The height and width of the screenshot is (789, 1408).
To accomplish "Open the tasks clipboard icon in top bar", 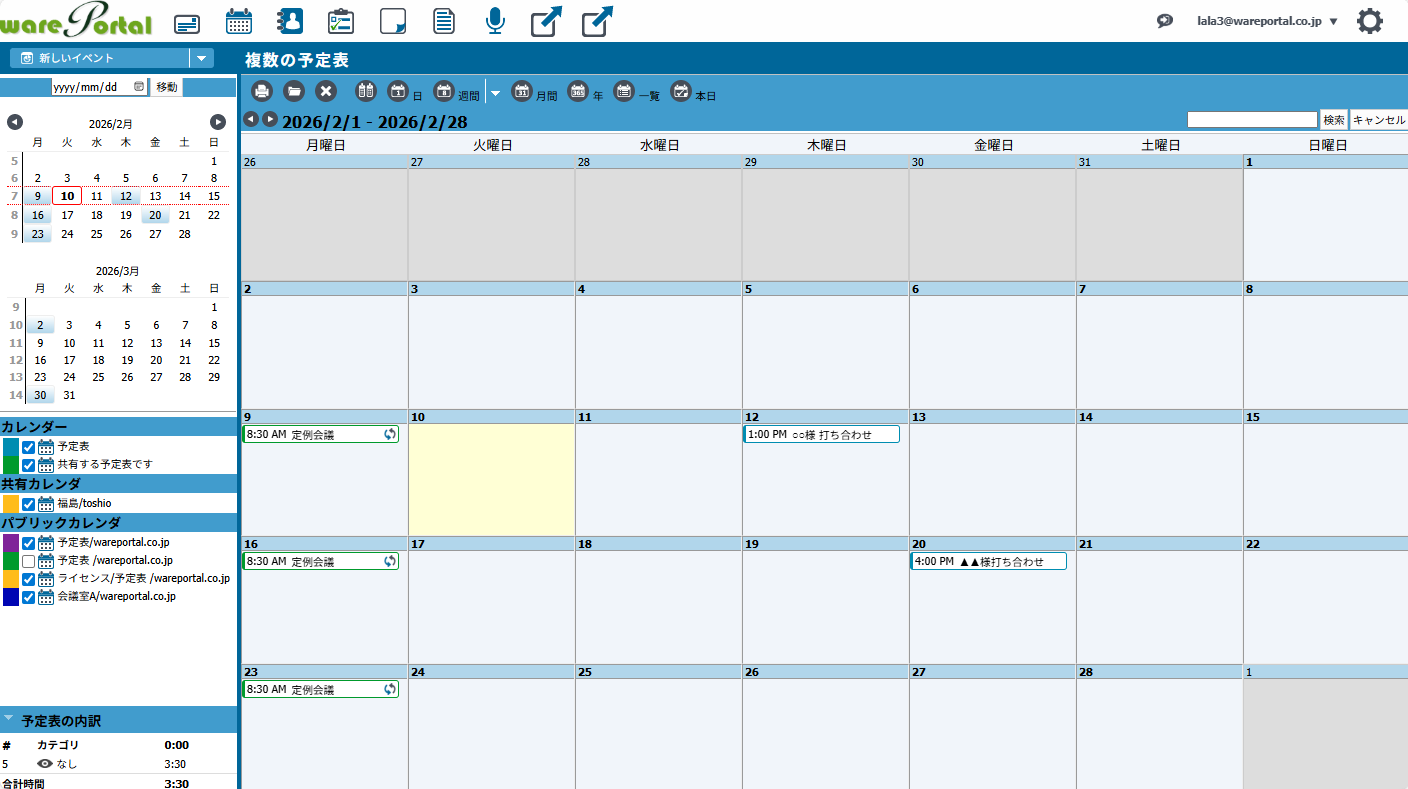I will point(341,21).
